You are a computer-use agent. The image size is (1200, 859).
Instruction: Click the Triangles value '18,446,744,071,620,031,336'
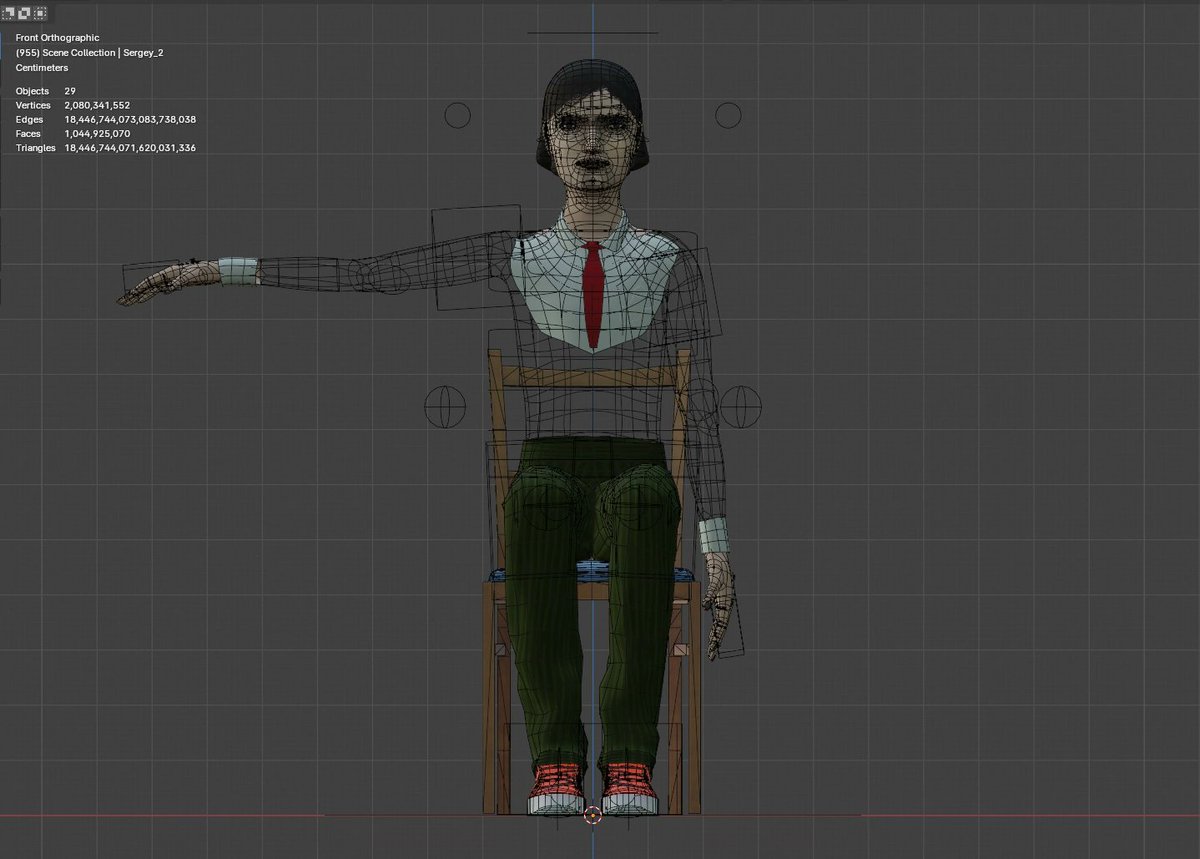pos(130,148)
